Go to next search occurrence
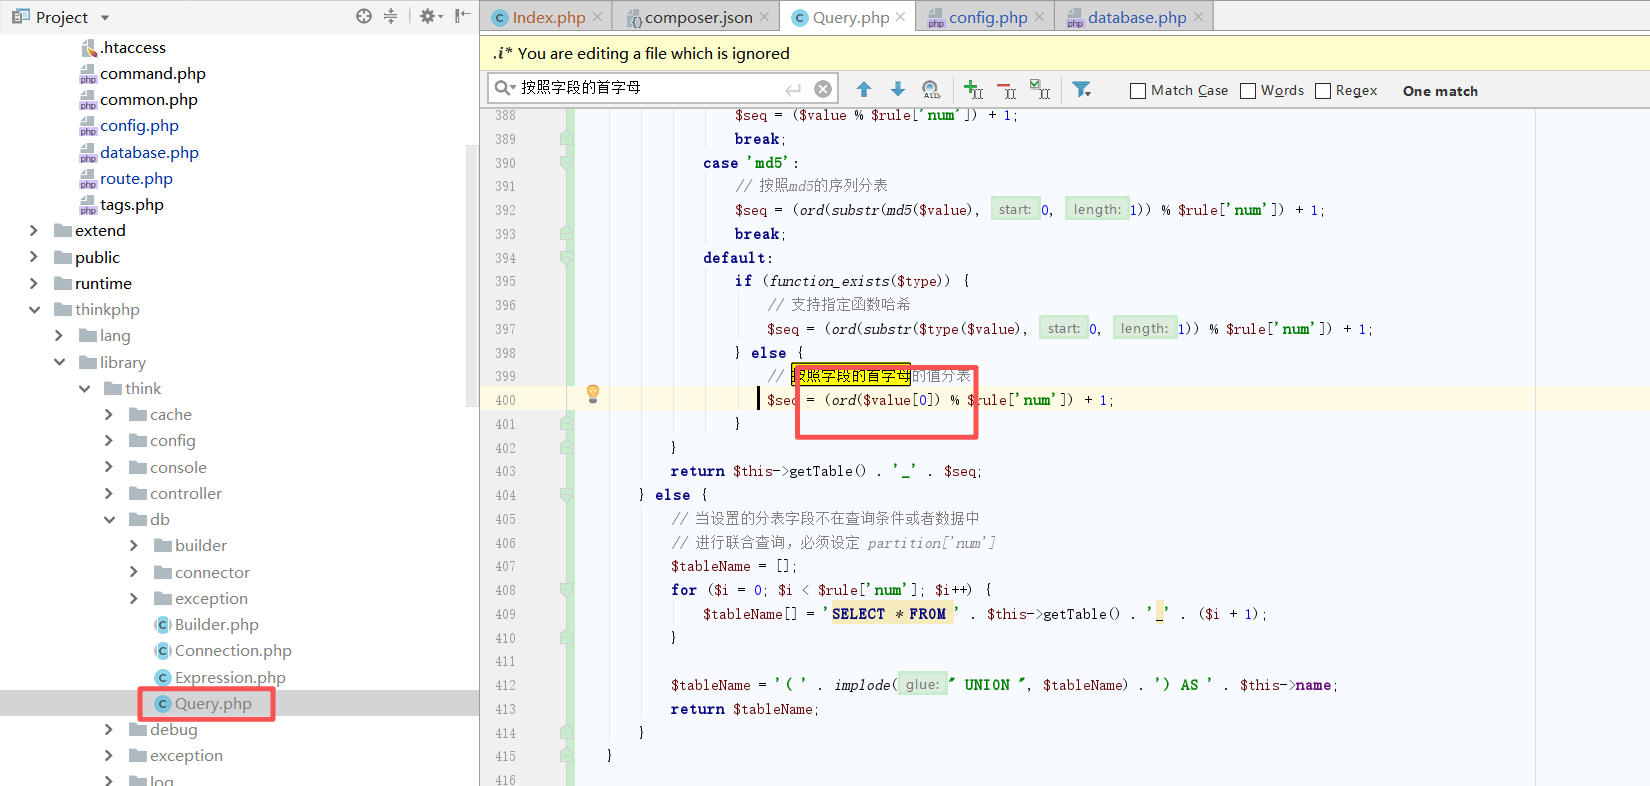The height and width of the screenshot is (786, 1650). 898,90
